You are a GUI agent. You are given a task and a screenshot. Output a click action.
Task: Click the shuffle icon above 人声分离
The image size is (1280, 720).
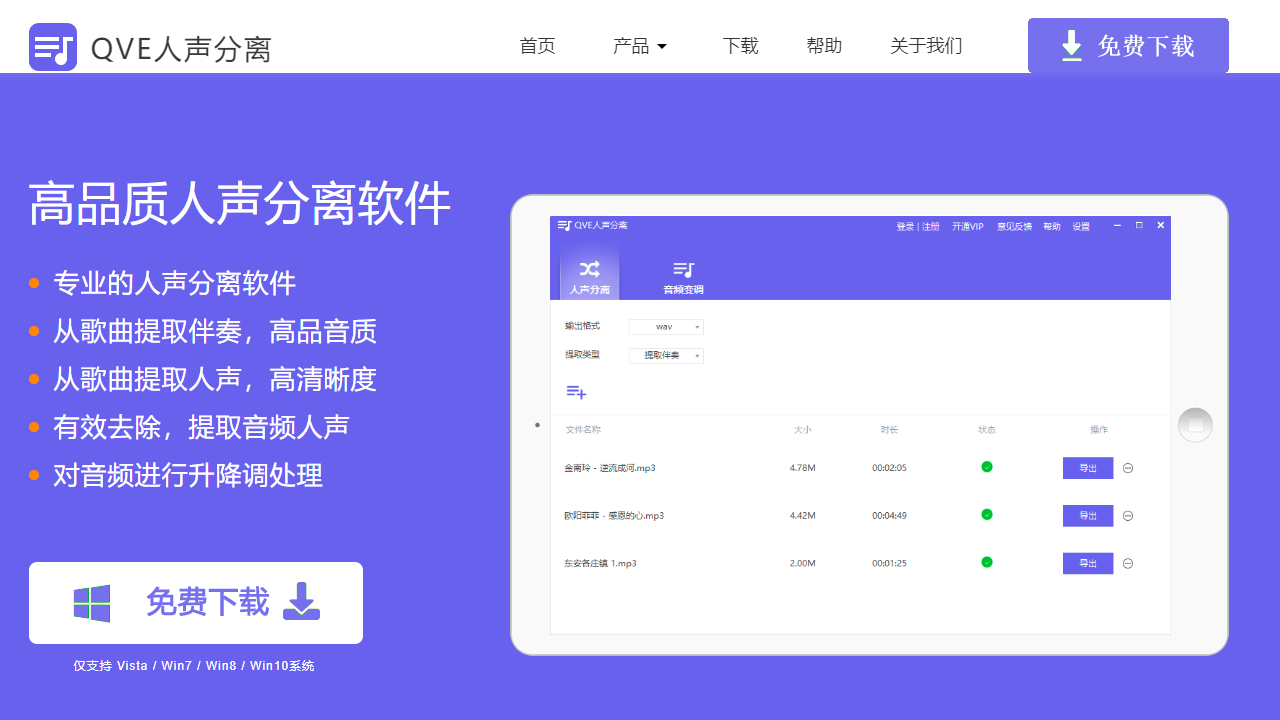[x=590, y=269]
